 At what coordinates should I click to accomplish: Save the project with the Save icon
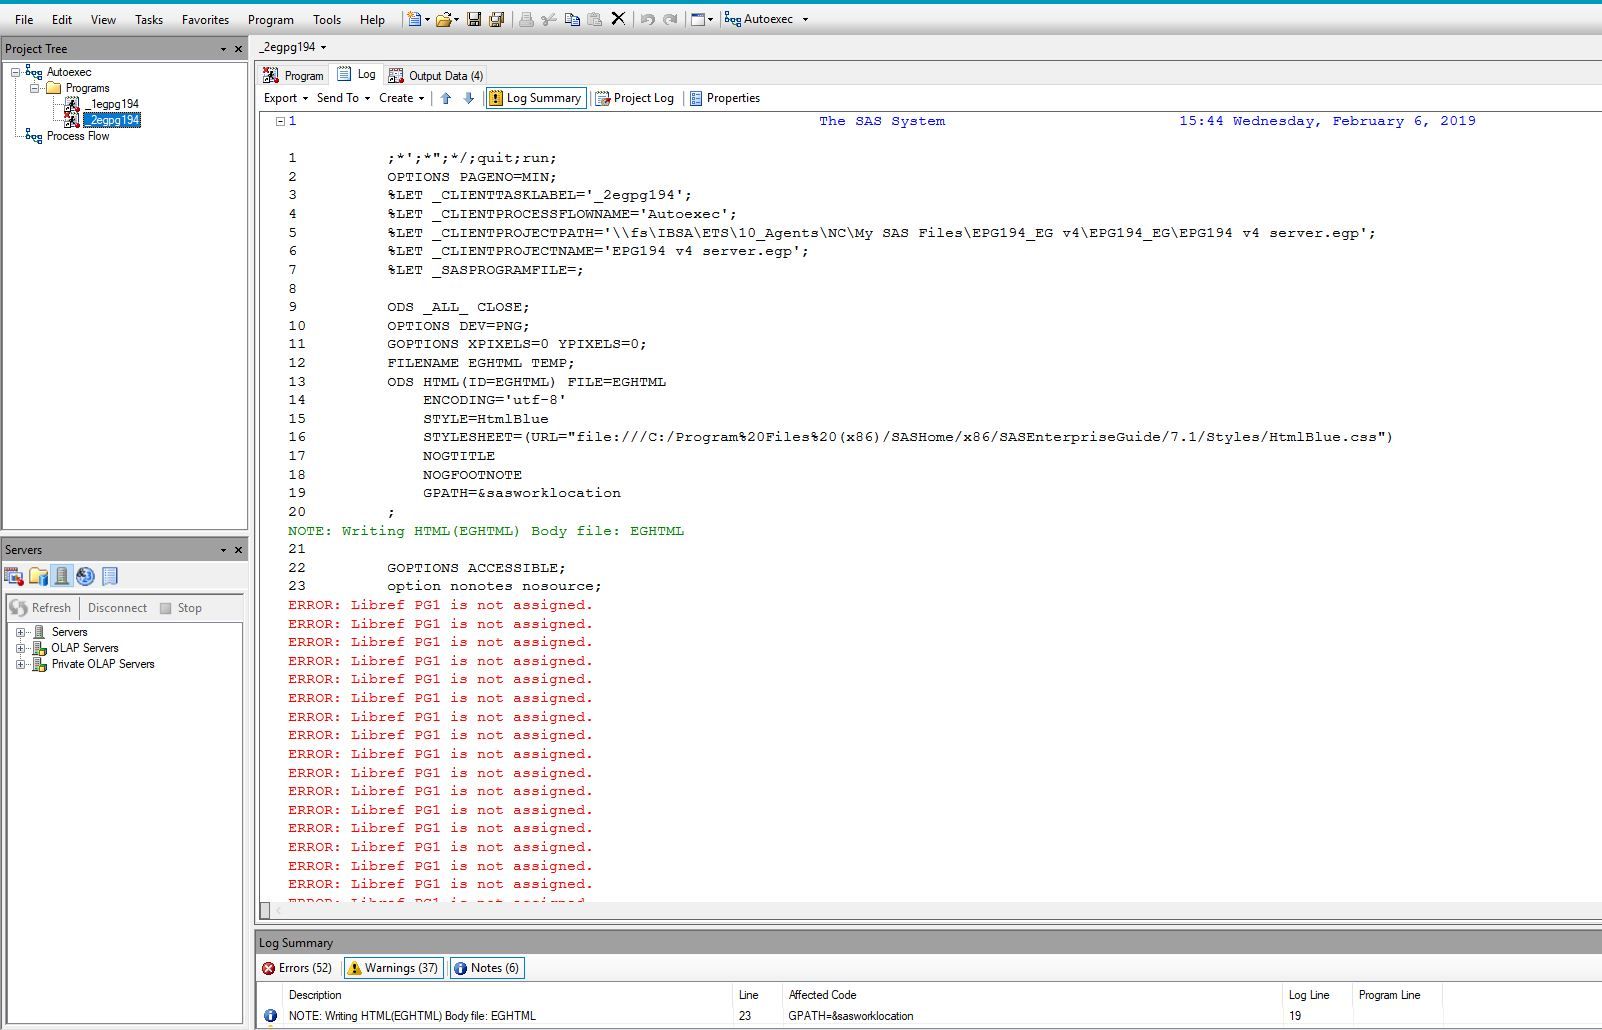[x=474, y=18]
